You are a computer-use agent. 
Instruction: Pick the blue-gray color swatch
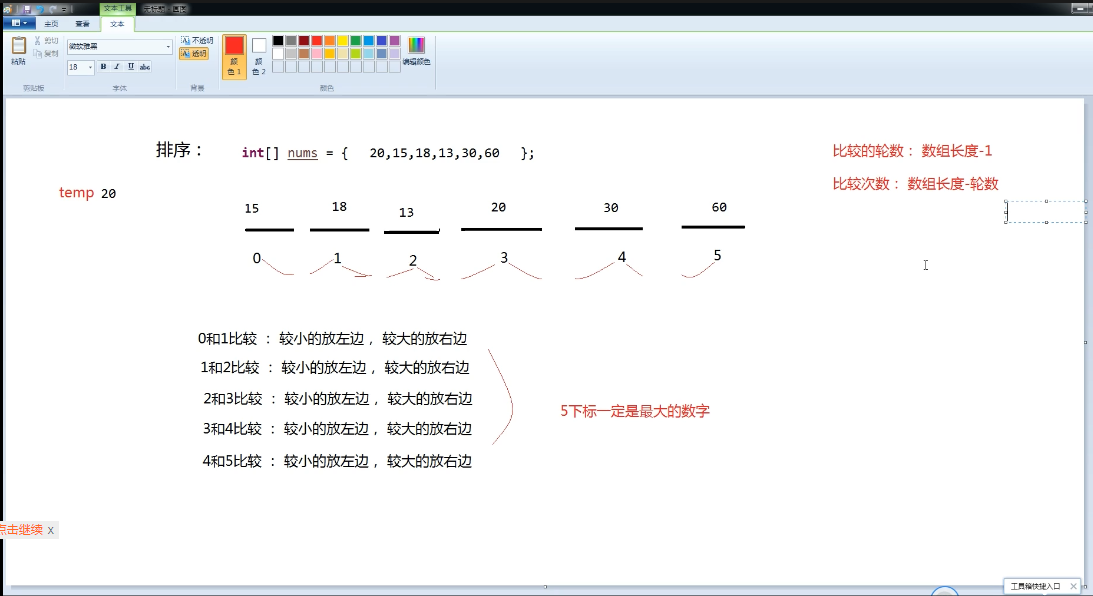pyautogui.click(x=382, y=54)
